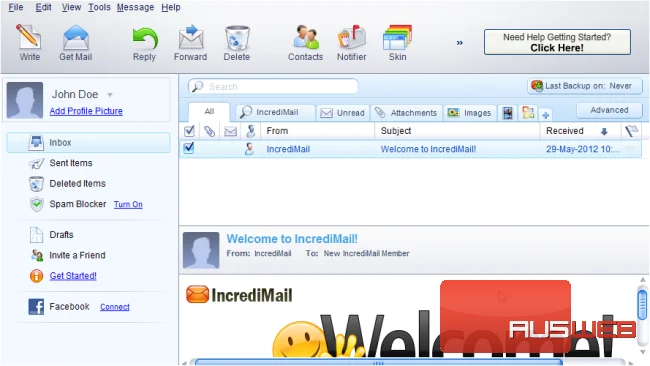Switch to the All tab
The height and width of the screenshot is (366, 650).
pos(209,111)
